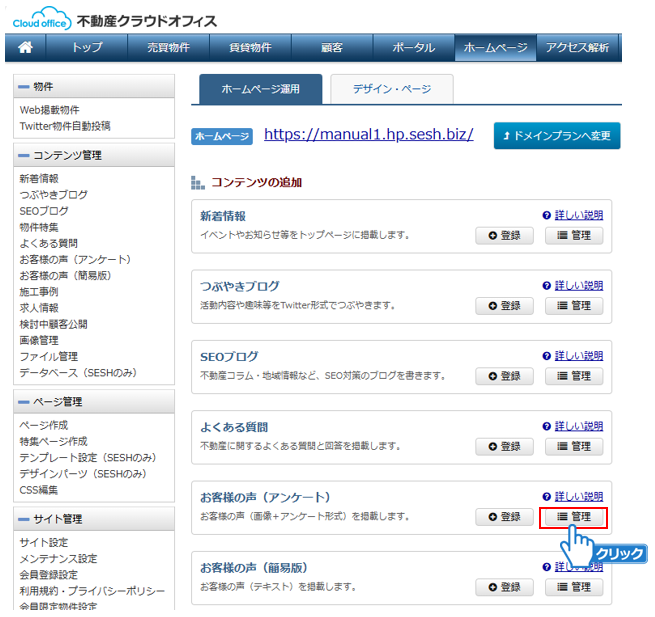The height and width of the screenshot is (617, 655).
Task: Collapse the コンテンツ管理 sidebar section
Action: 23,155
